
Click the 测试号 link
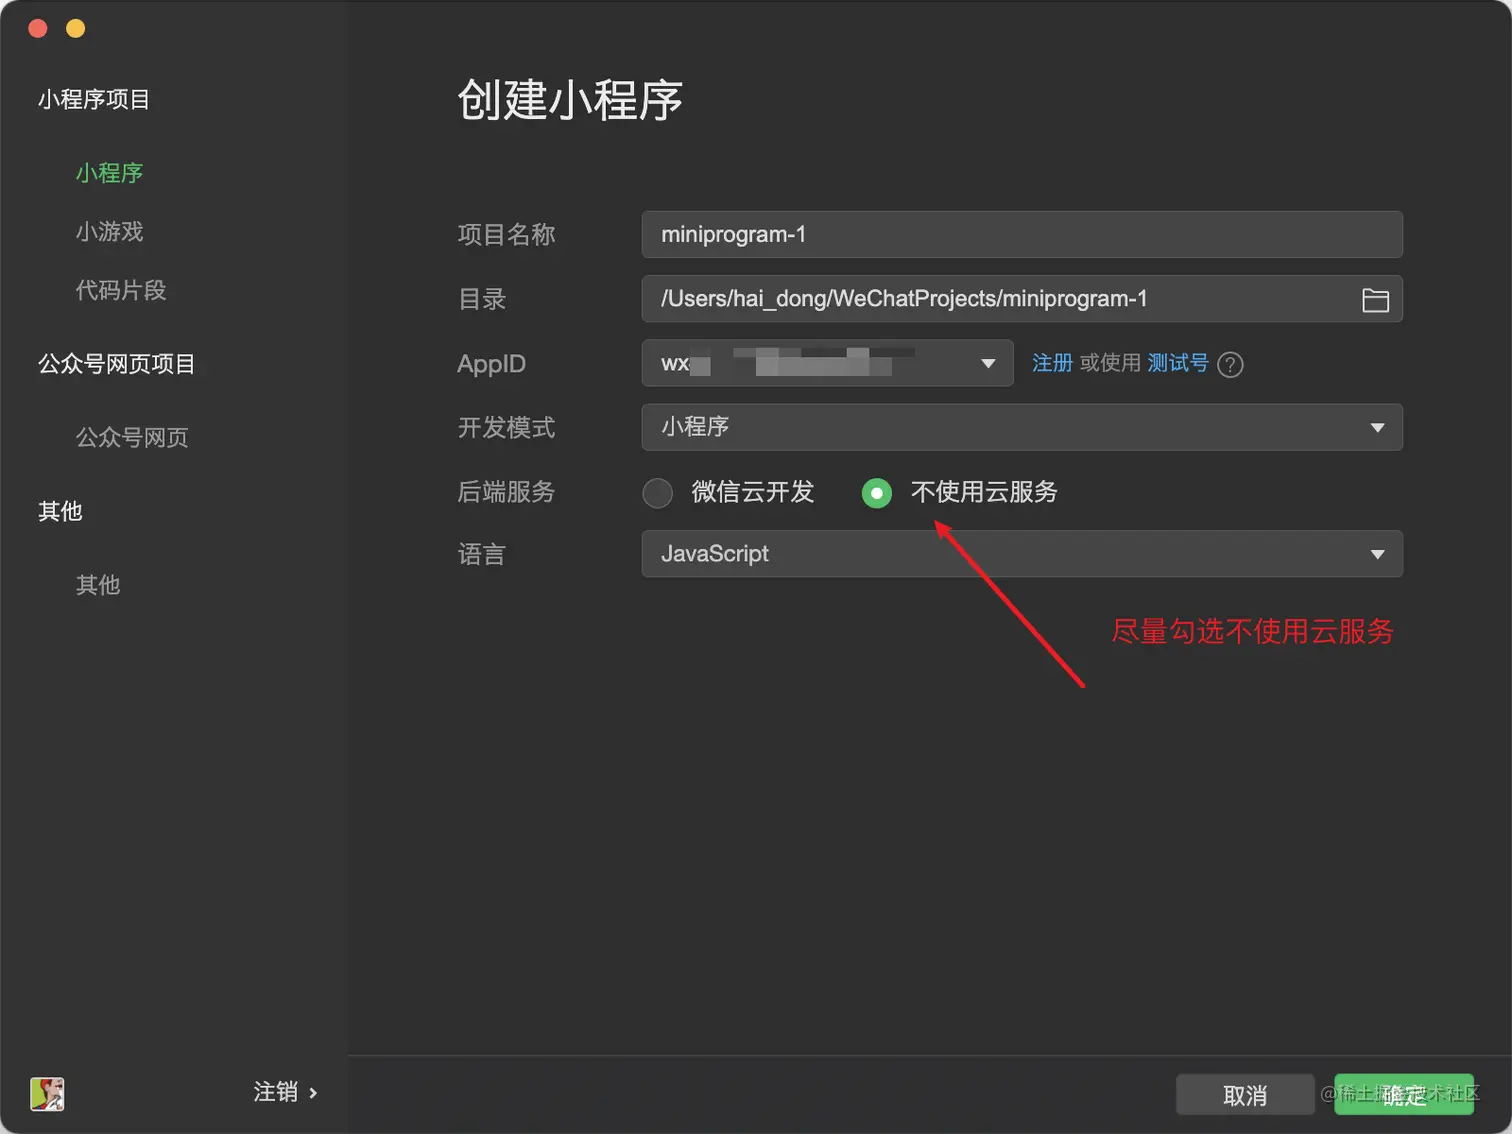click(x=1177, y=364)
